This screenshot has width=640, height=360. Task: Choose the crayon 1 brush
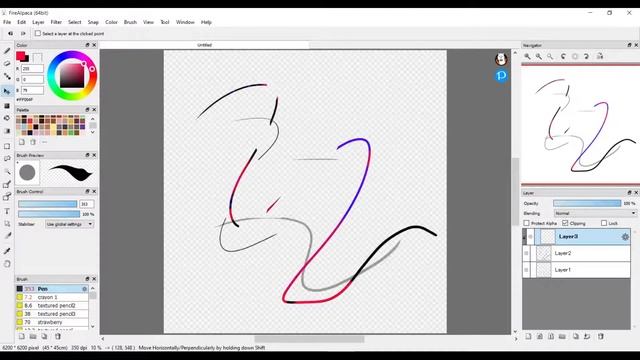coord(52,297)
